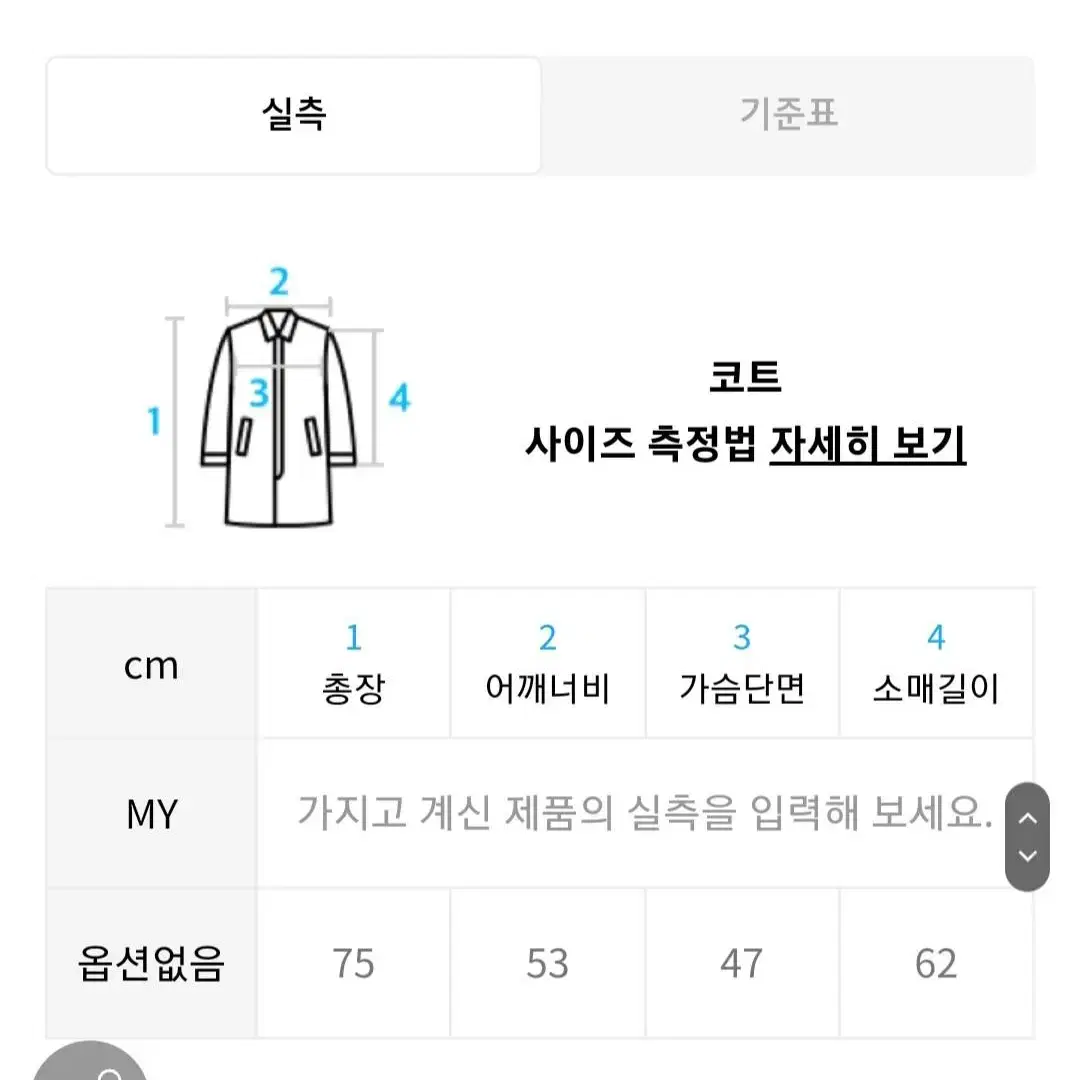Select the 소매길이 column header
1080x1080 pixels.
coord(936,663)
